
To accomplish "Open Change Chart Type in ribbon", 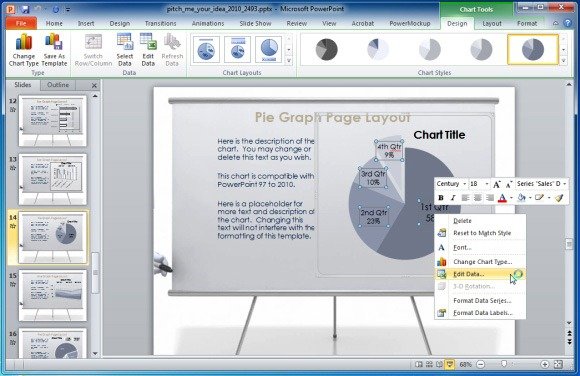I will tap(23, 50).
